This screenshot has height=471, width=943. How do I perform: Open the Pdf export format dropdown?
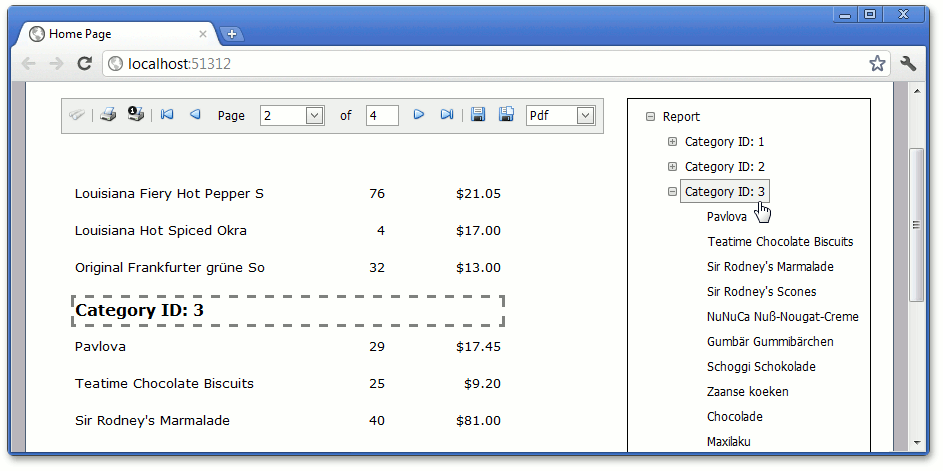click(585, 116)
